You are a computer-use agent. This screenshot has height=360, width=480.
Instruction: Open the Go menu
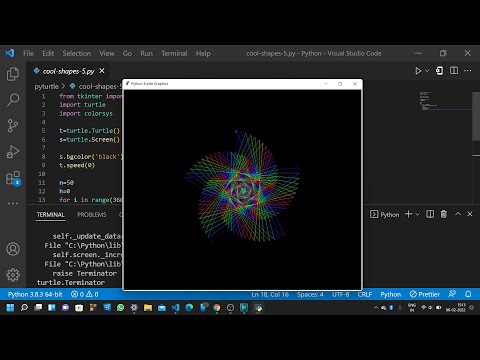pyautogui.click(x=127, y=53)
